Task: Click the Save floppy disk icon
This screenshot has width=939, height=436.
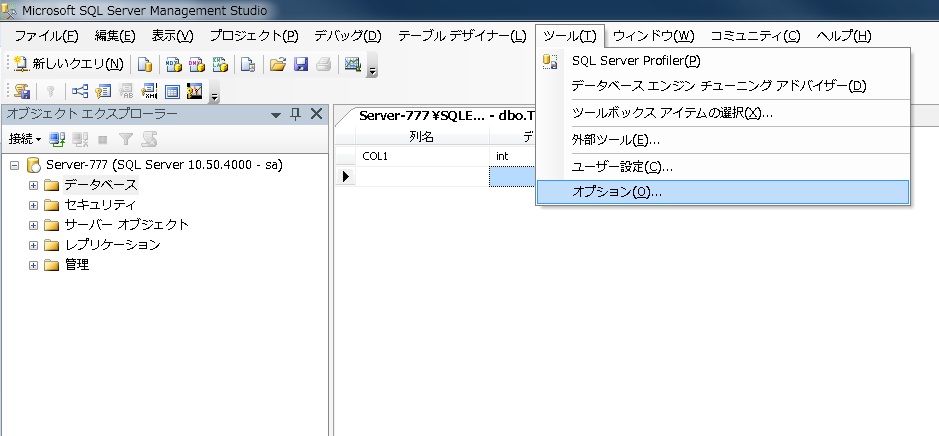Action: (300, 64)
